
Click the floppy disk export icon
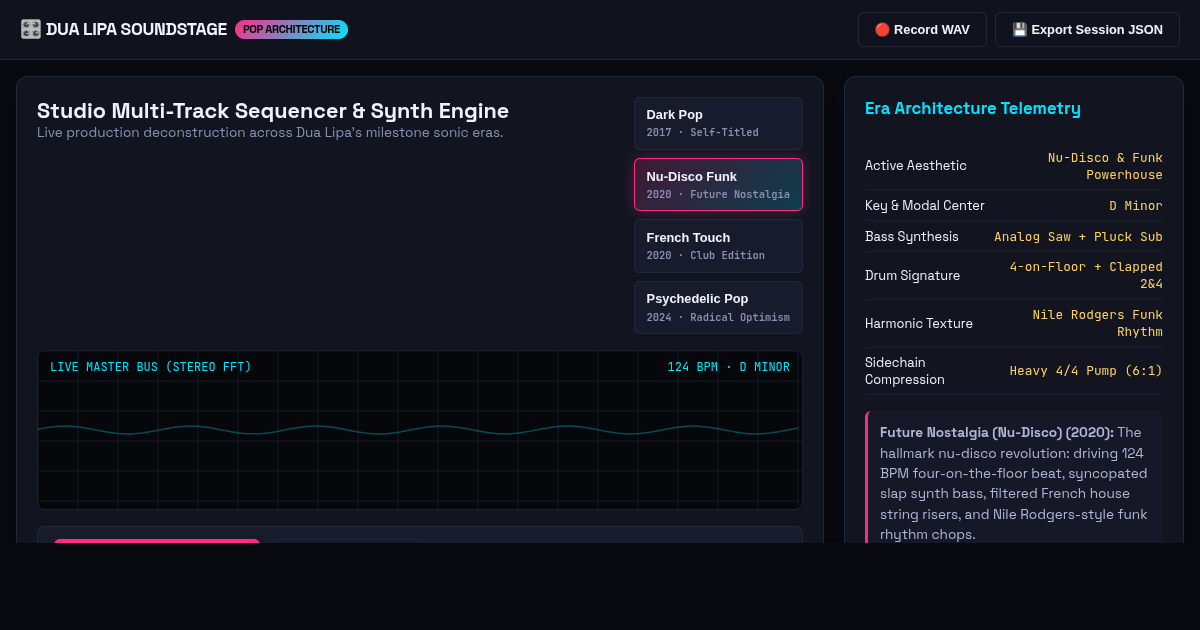[x=1019, y=30]
